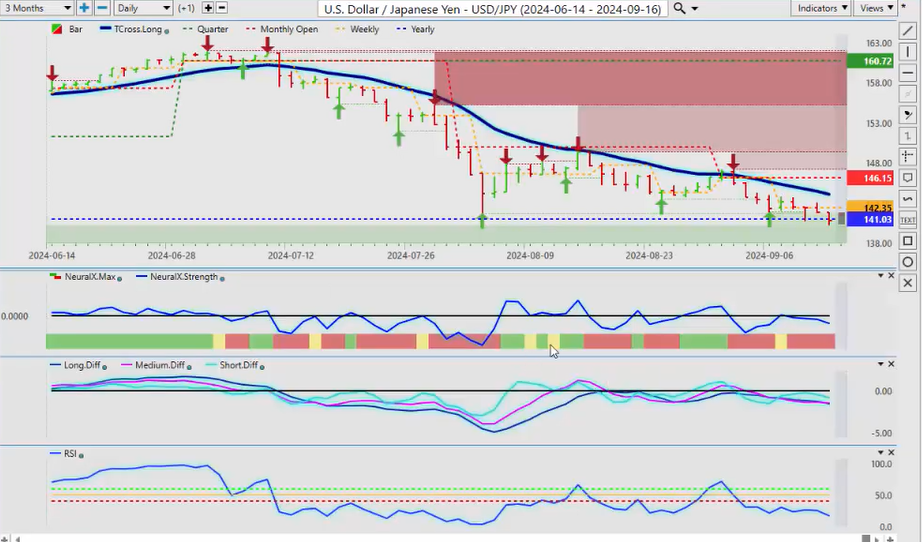
Task: Click the red 146.15 price label
Action: pyautogui.click(x=870, y=178)
